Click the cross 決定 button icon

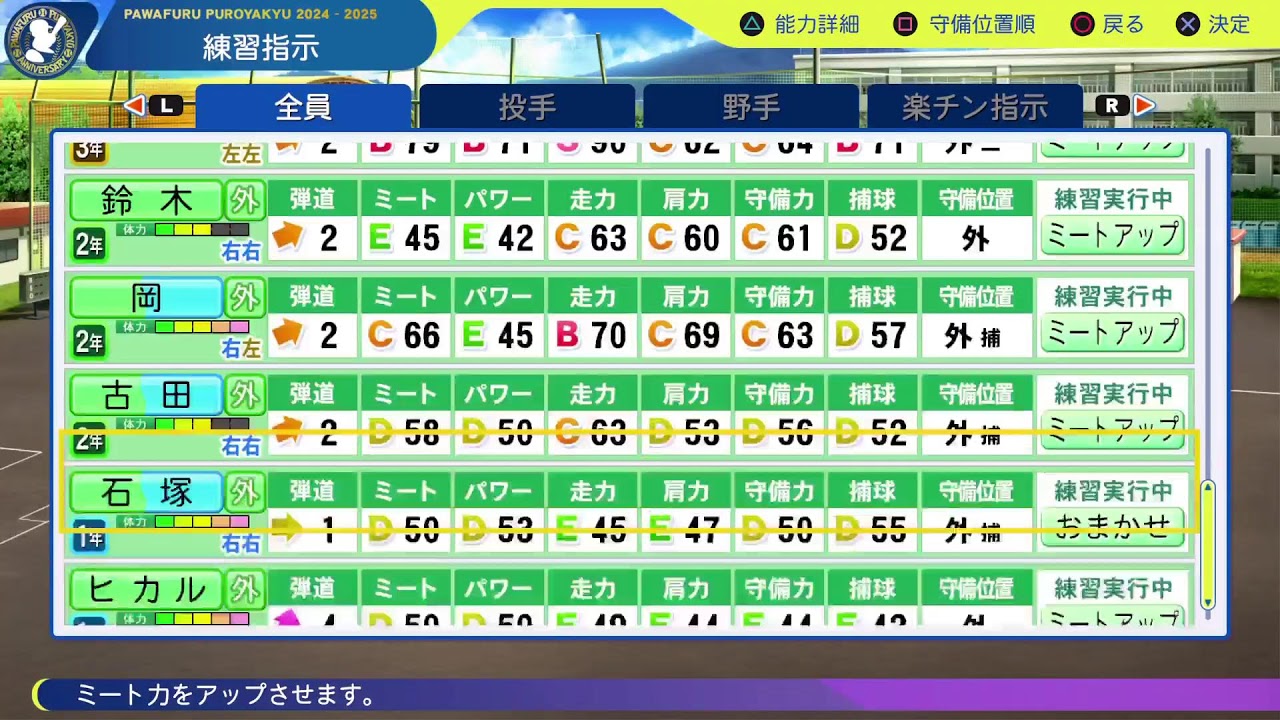(x=1187, y=24)
